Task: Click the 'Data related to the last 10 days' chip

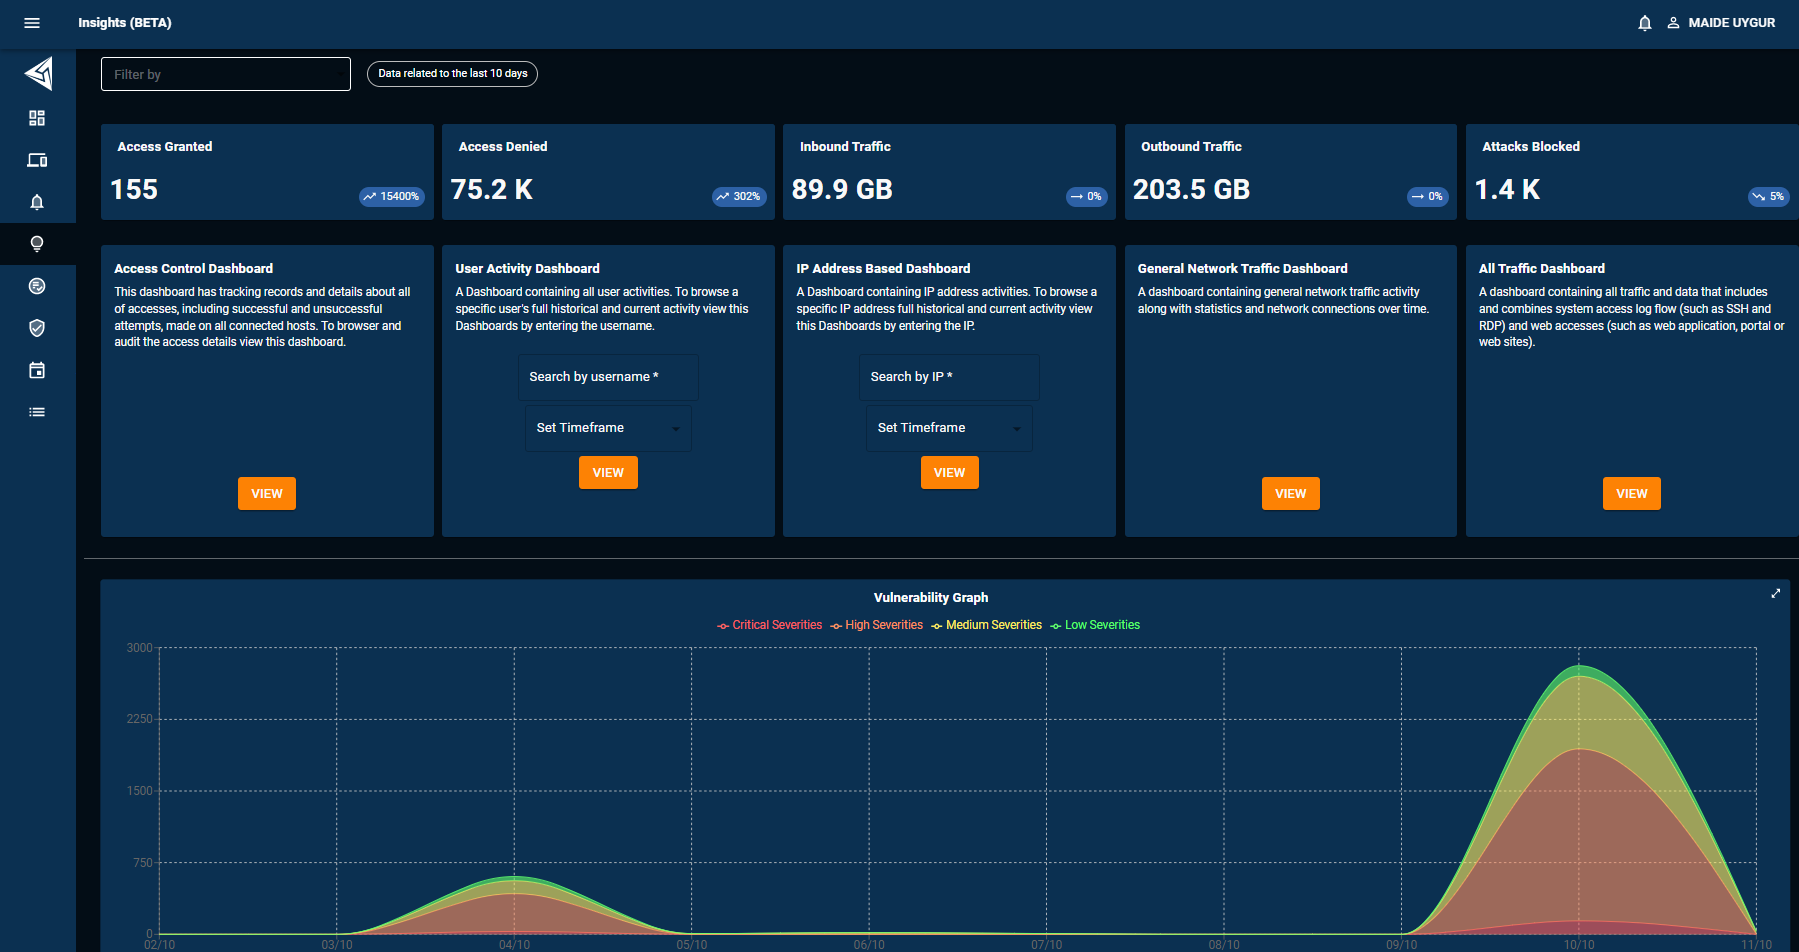Action: click(x=452, y=74)
